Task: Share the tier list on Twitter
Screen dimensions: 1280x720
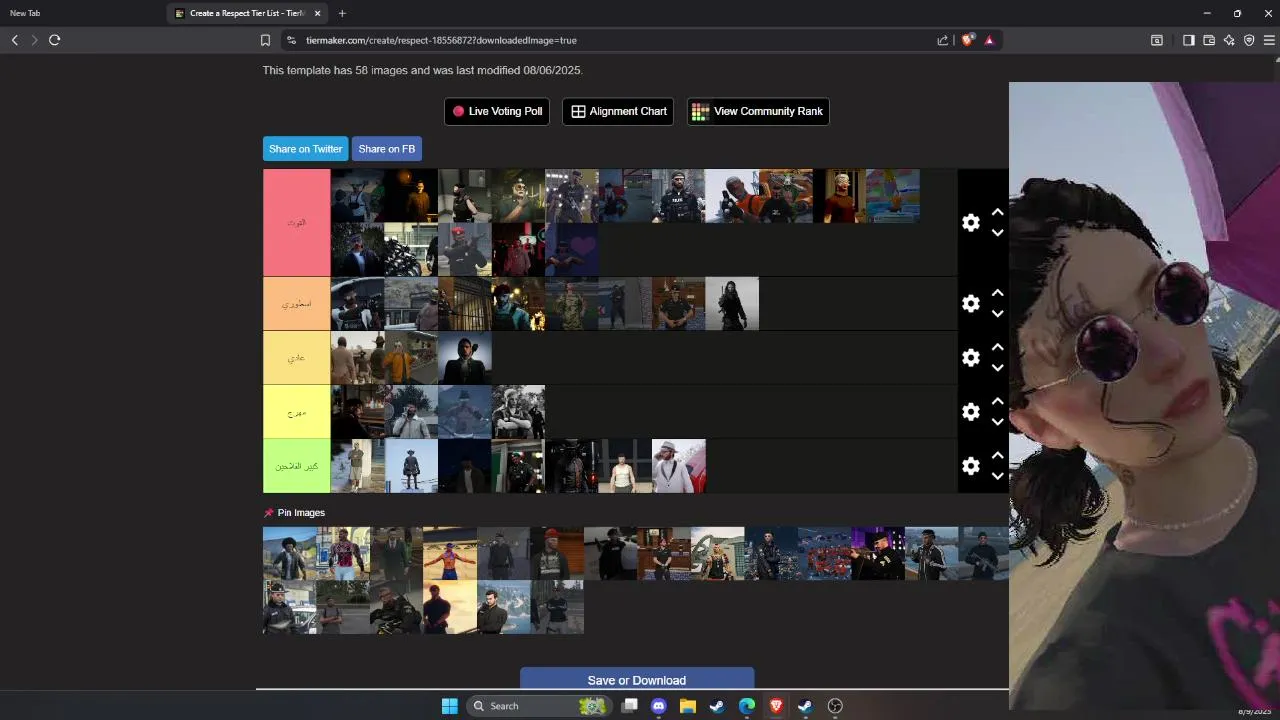Action: pos(305,149)
